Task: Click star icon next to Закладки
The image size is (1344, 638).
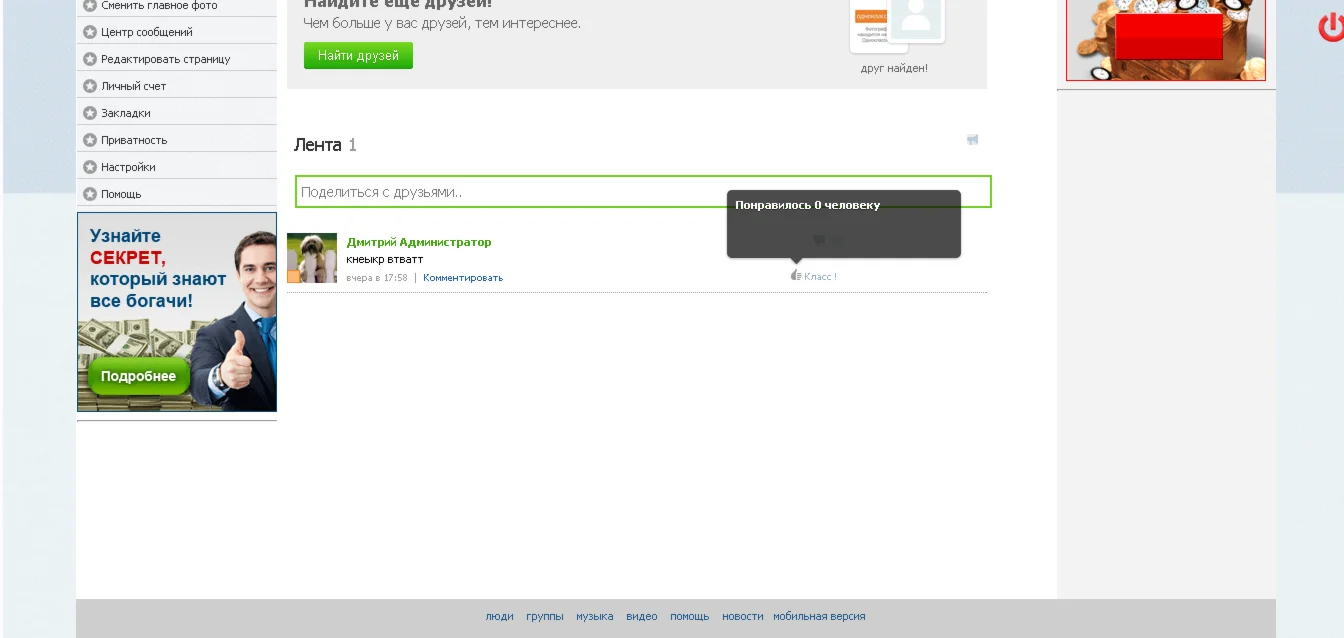Action: tap(90, 113)
